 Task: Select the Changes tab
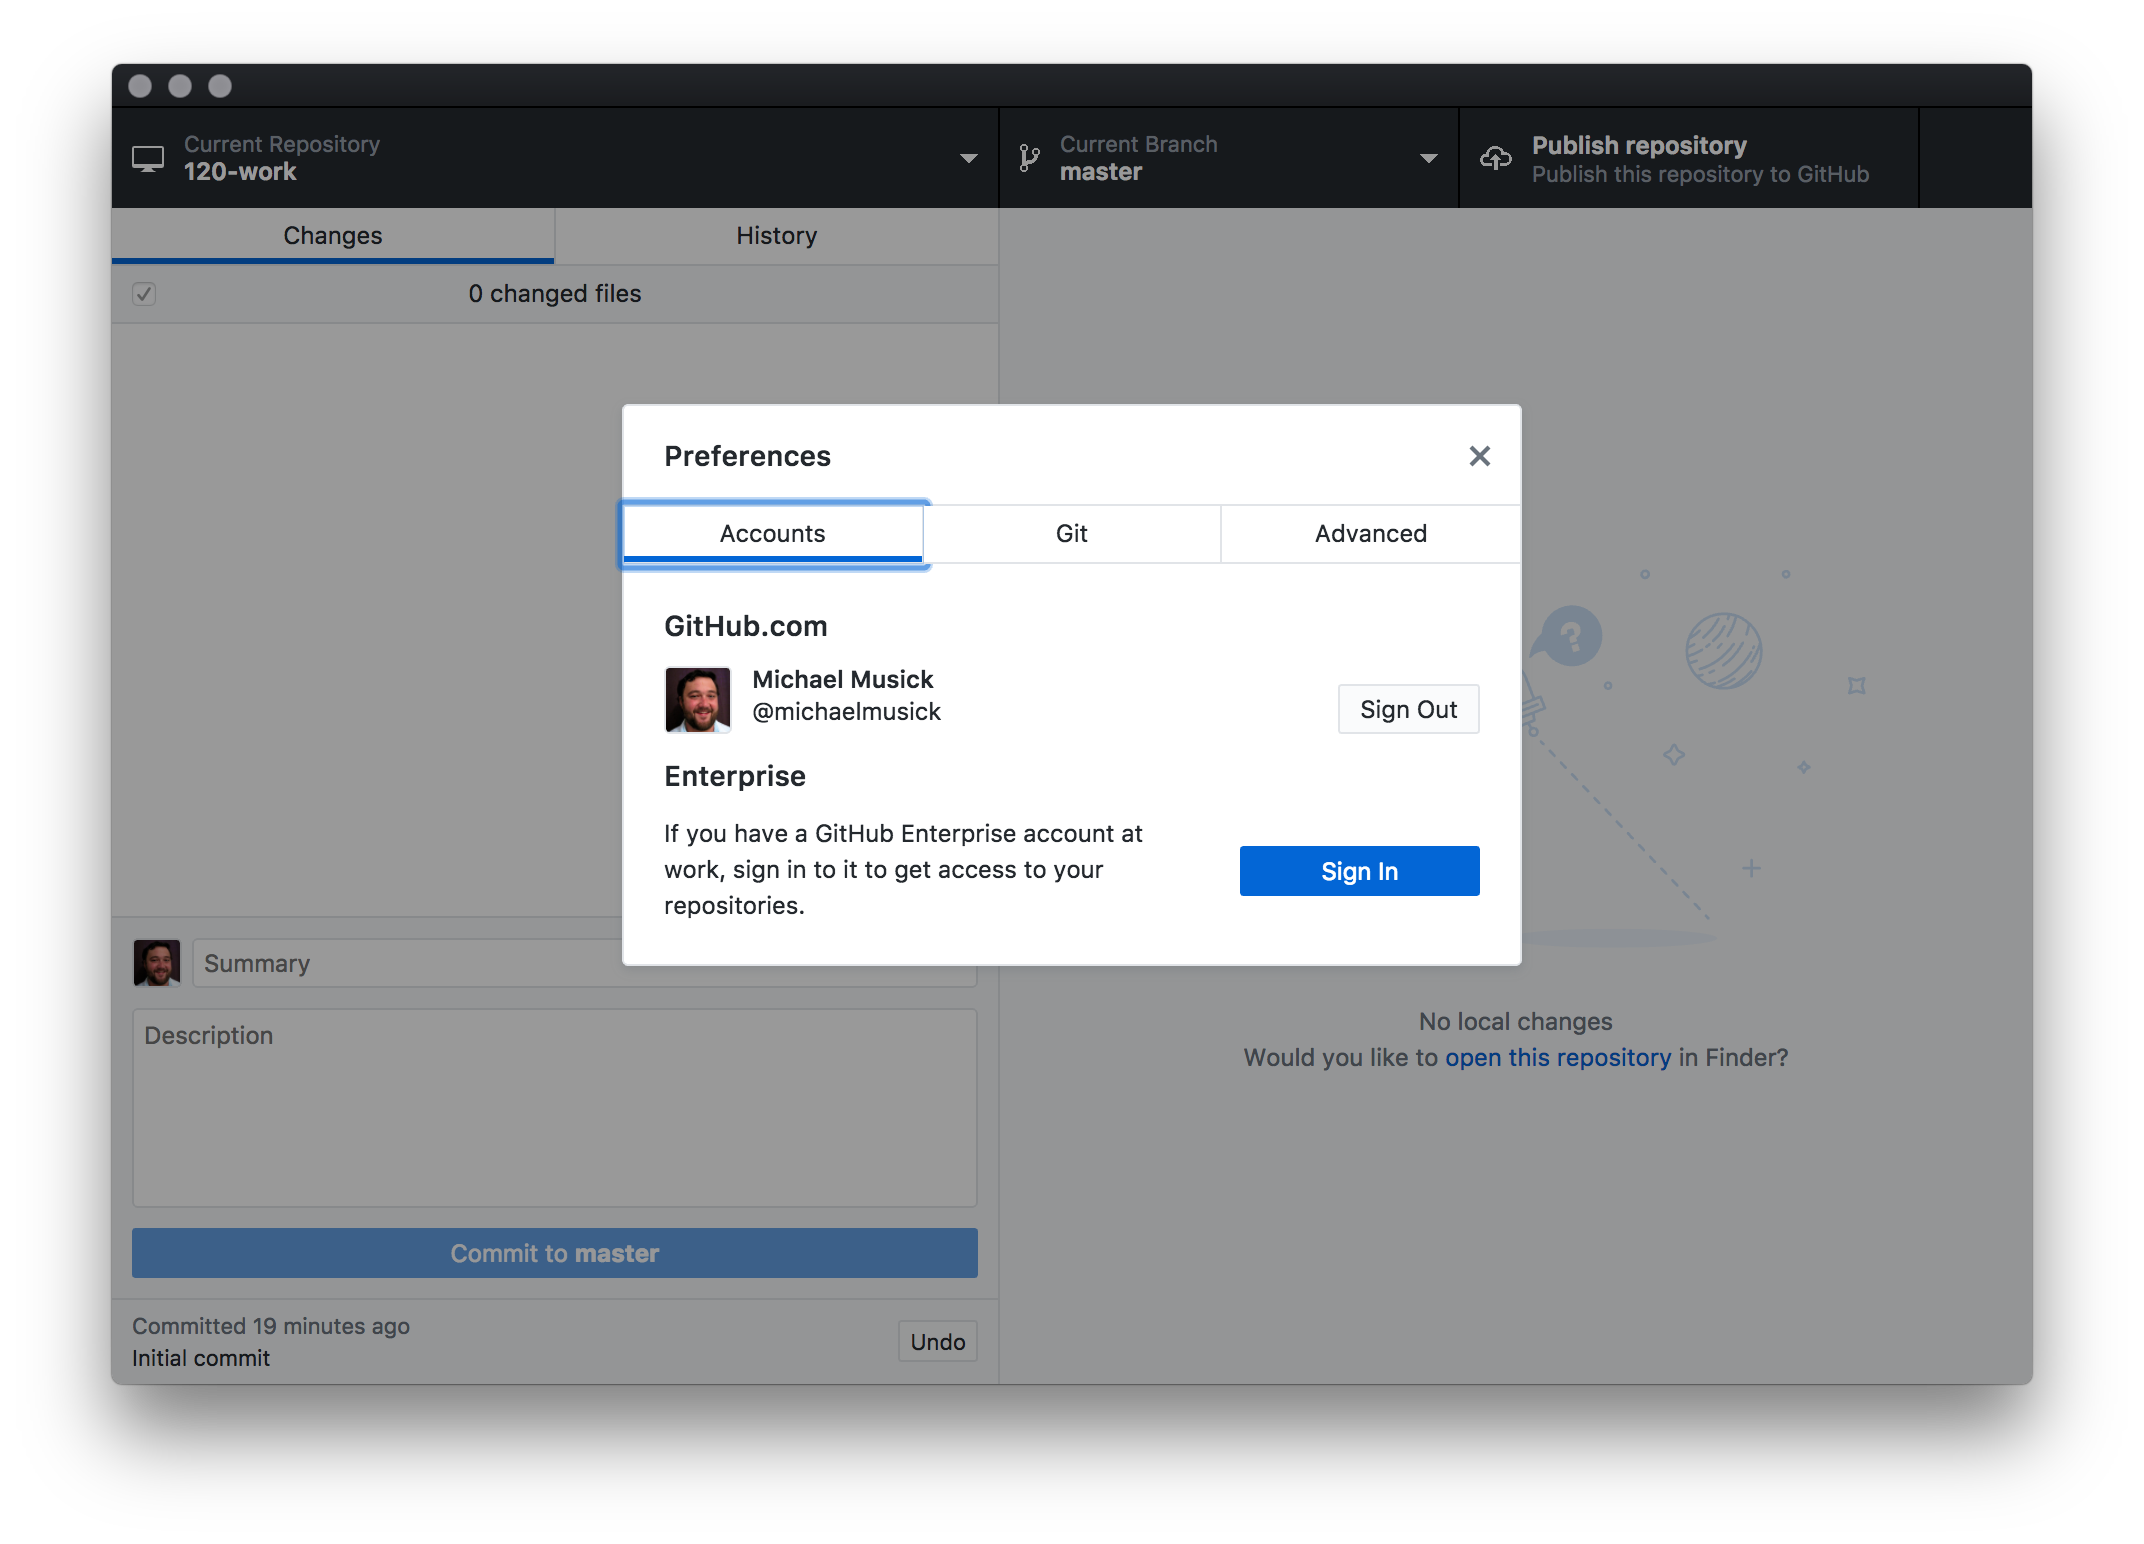point(332,236)
